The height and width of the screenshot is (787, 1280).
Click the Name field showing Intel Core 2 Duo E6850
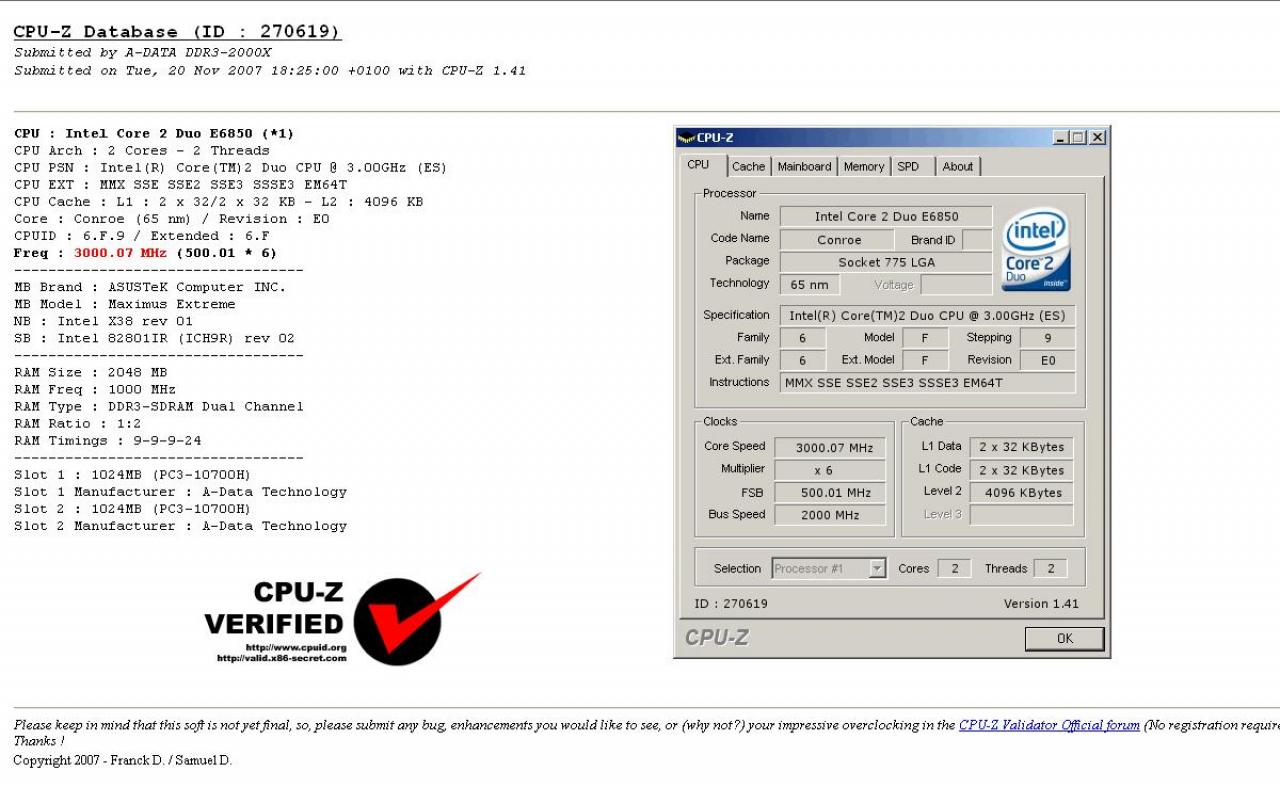pyautogui.click(x=886, y=216)
